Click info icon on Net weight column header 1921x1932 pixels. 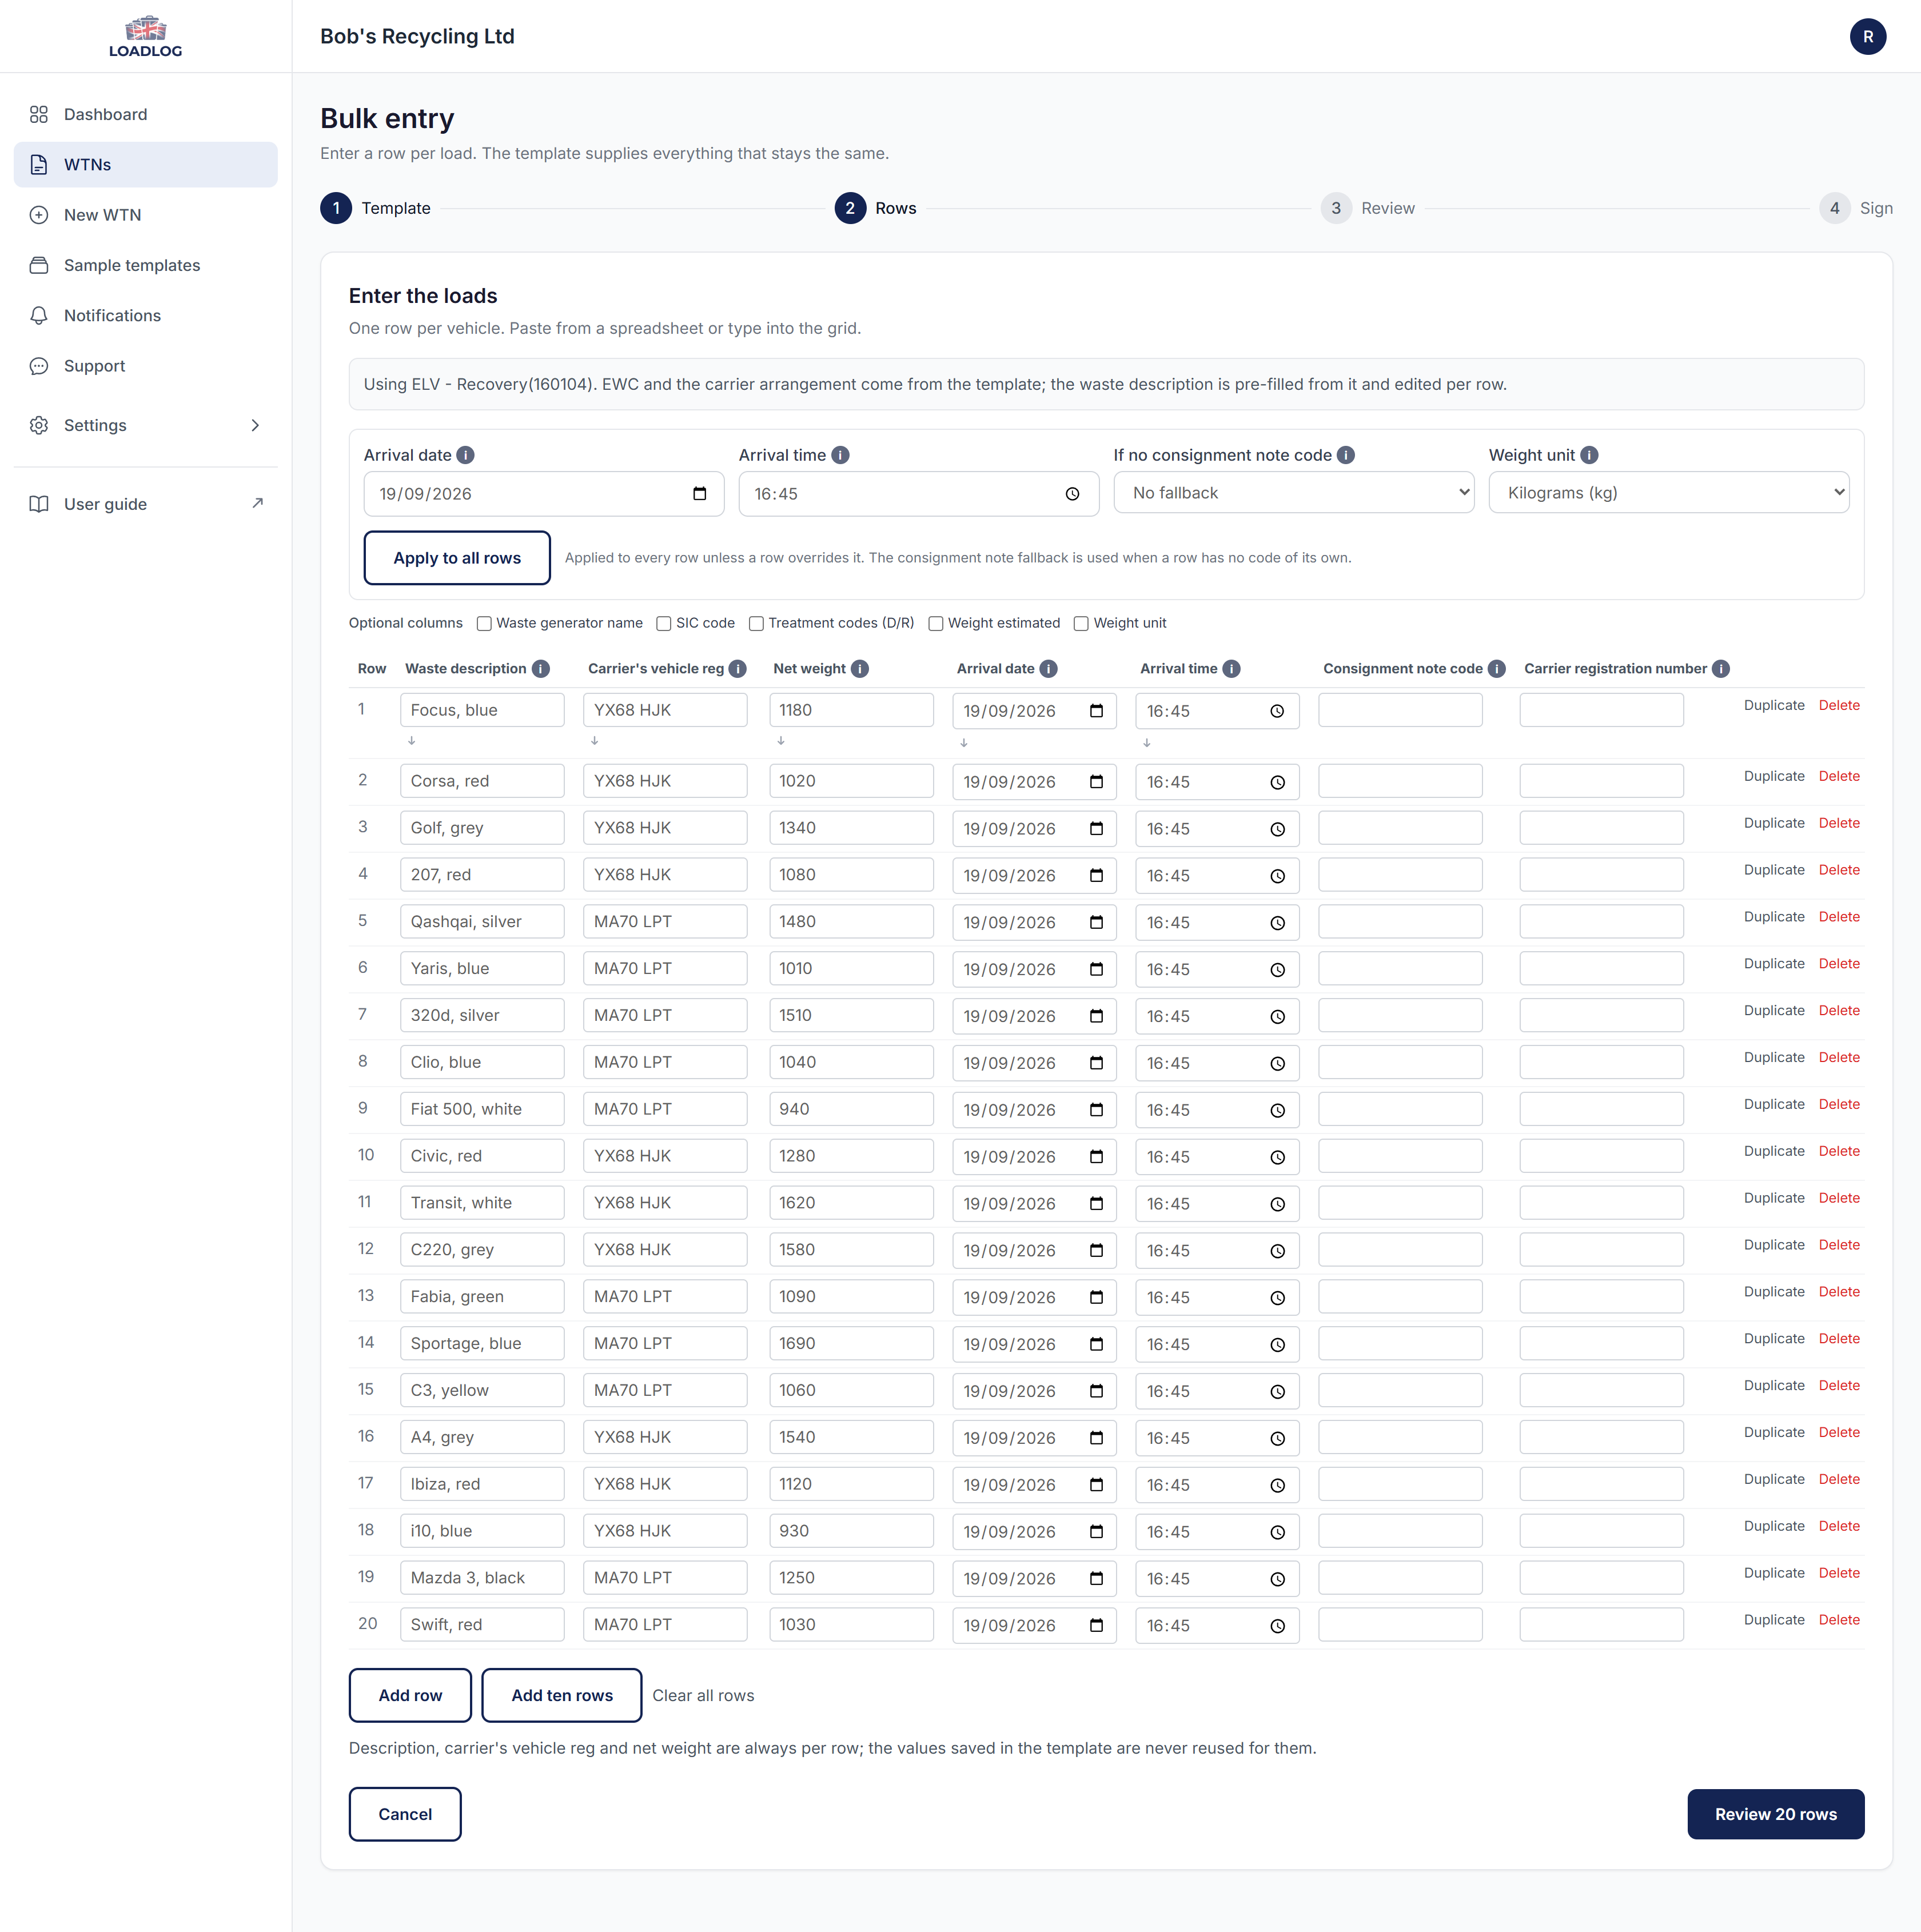[860, 669]
